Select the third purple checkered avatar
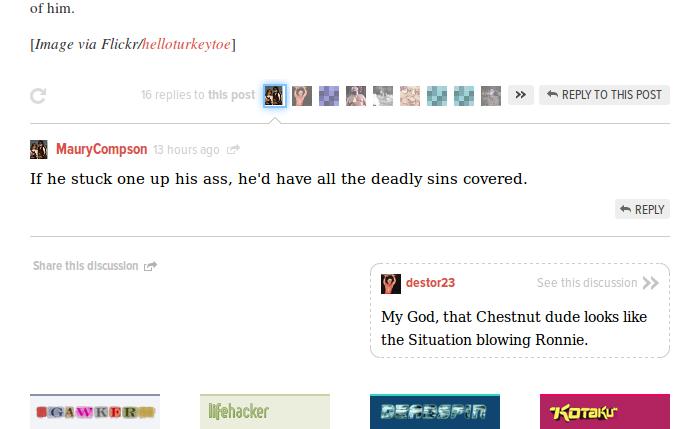This screenshot has width=690, height=429. coord(329,96)
